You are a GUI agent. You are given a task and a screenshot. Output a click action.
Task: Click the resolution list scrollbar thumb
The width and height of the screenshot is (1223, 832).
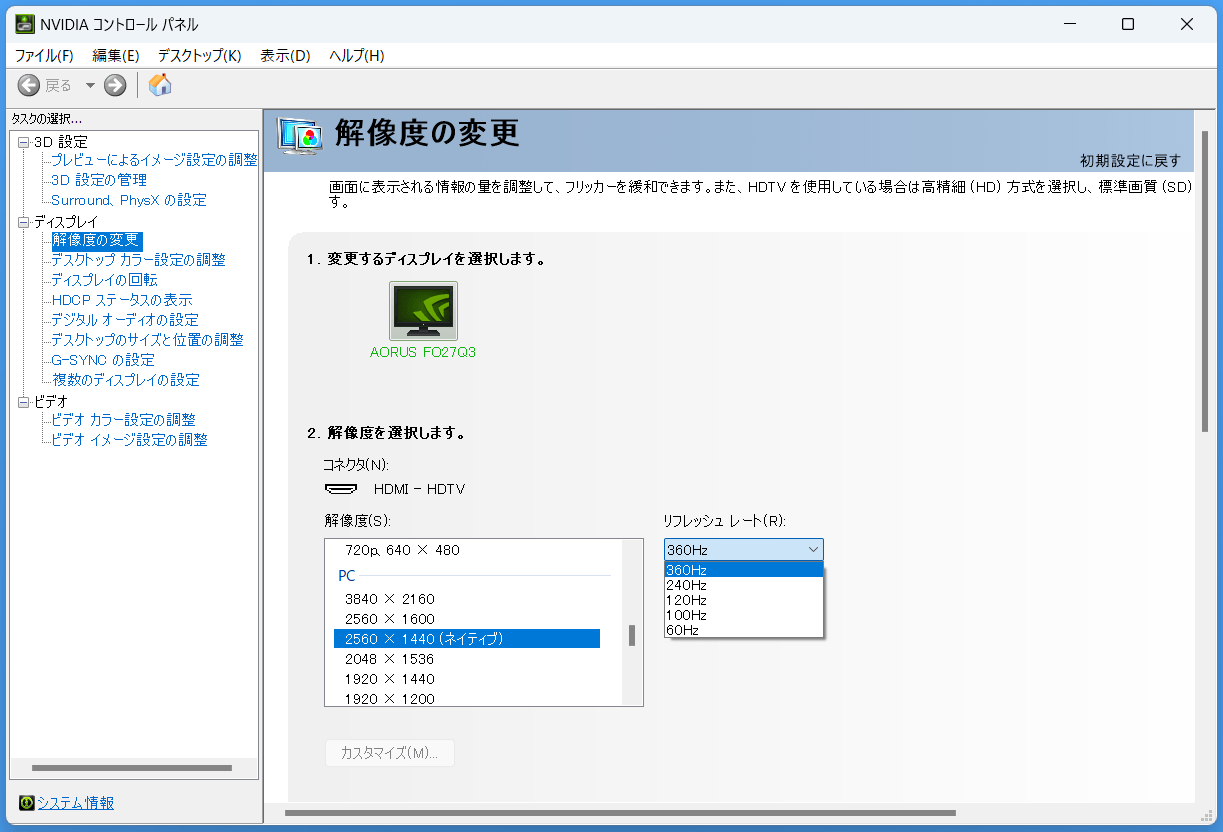pyautogui.click(x=632, y=635)
